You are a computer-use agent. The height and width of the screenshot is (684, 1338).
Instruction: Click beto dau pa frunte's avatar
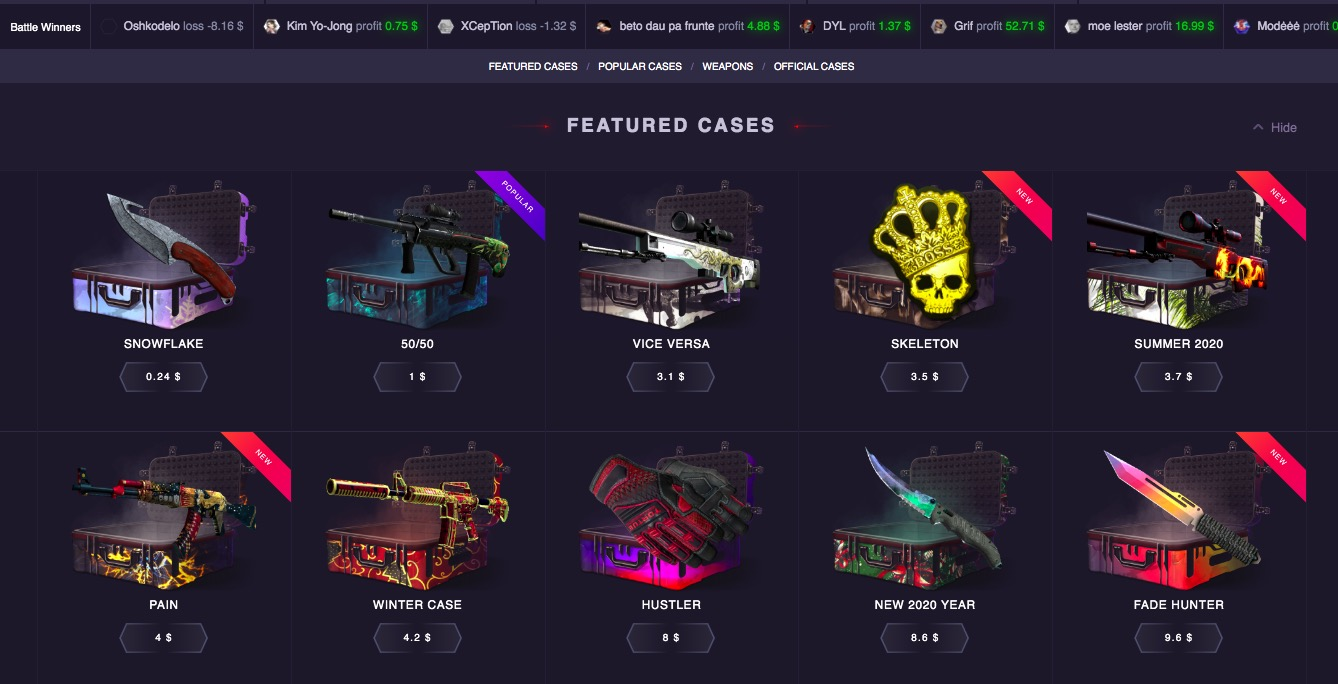tap(604, 26)
